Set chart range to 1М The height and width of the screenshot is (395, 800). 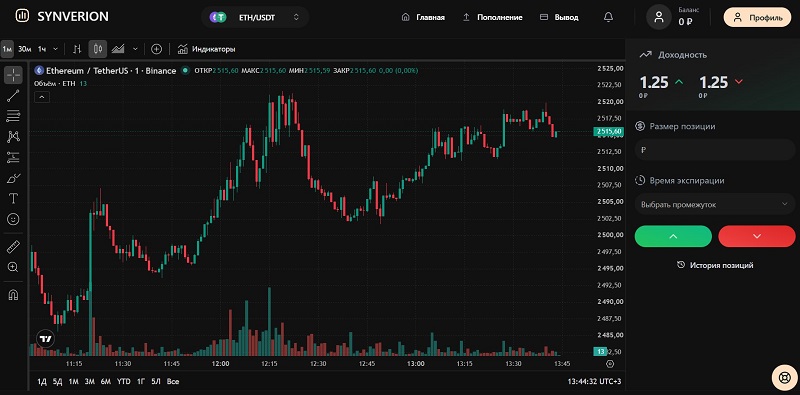[x=73, y=382]
